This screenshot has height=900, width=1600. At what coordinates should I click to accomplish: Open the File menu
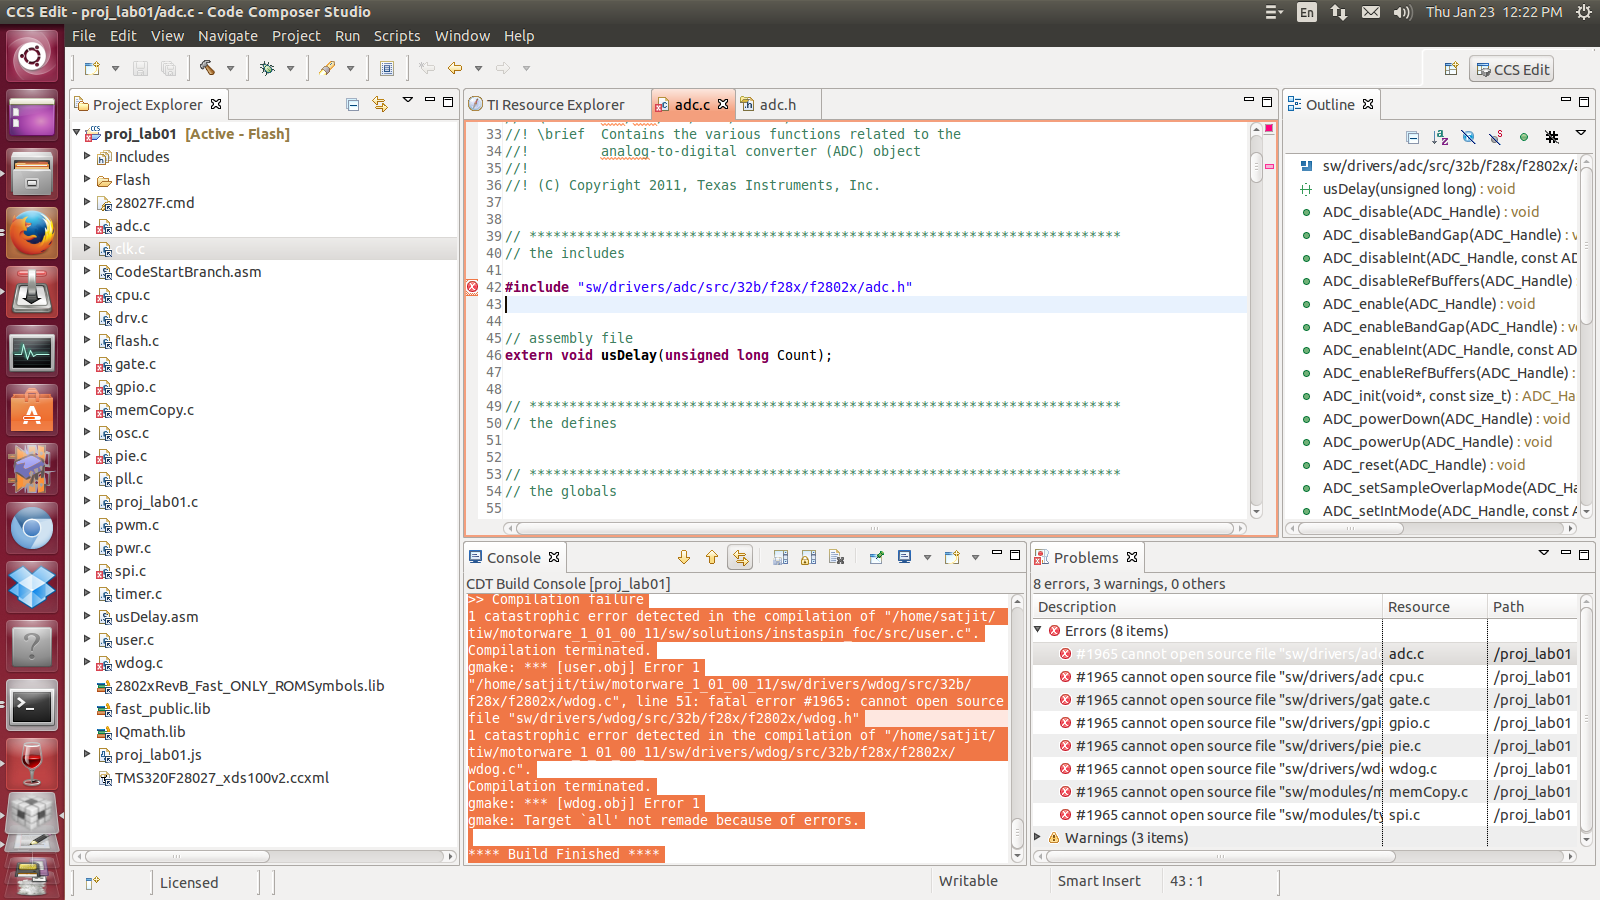point(84,35)
